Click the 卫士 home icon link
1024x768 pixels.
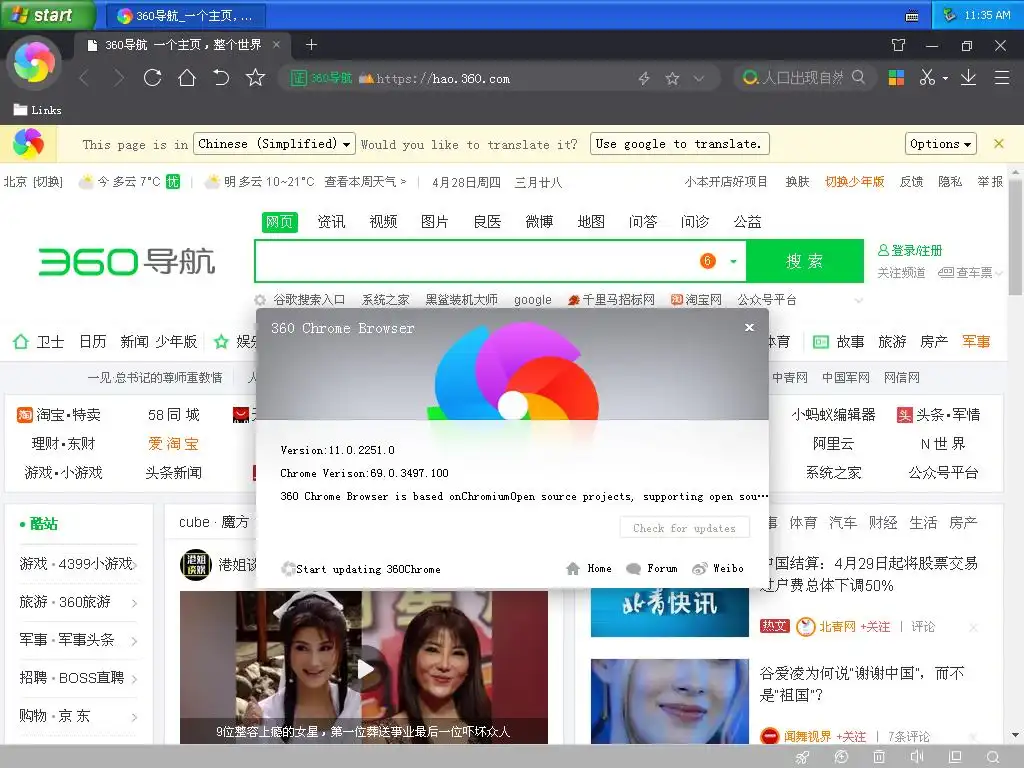point(39,342)
